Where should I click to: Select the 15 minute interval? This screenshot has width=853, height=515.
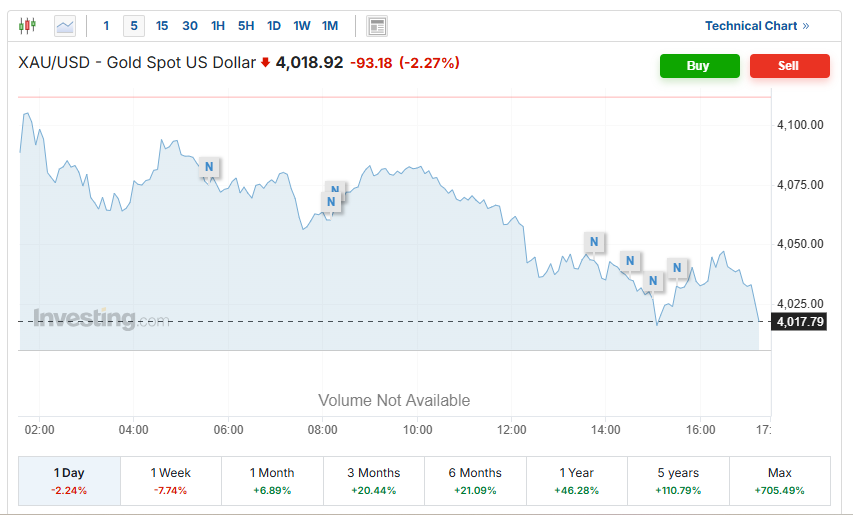tap(162, 26)
